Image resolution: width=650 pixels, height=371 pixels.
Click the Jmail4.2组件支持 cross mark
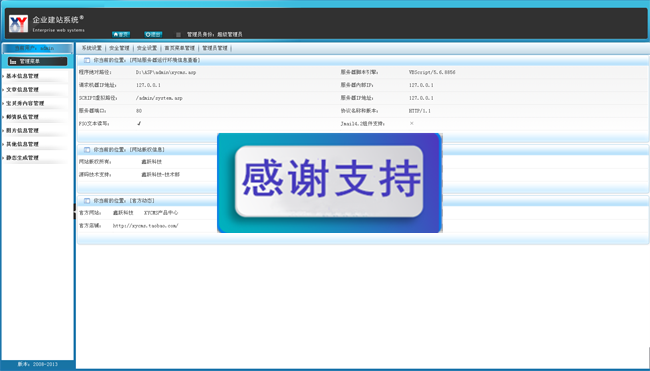[x=411, y=124]
